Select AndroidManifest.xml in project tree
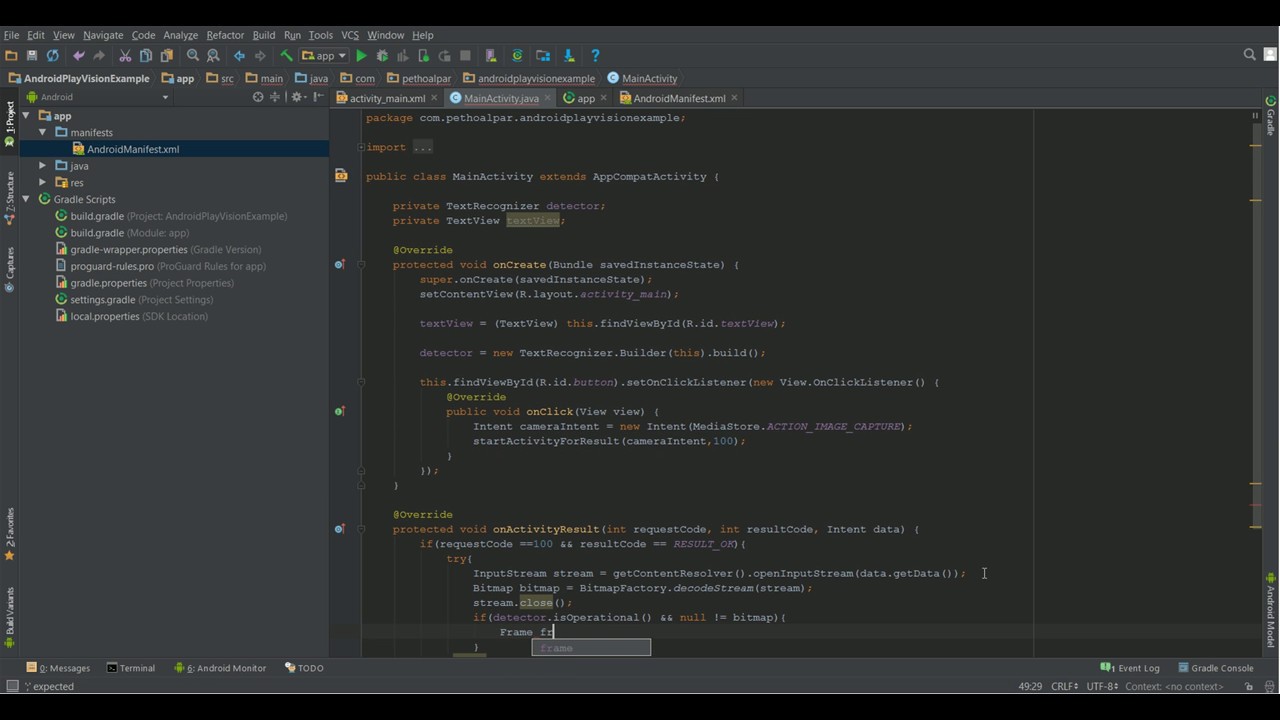 133,149
